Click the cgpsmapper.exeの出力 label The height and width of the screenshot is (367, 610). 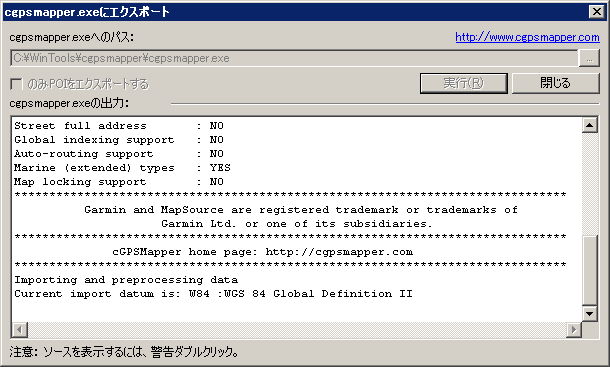coord(69,103)
